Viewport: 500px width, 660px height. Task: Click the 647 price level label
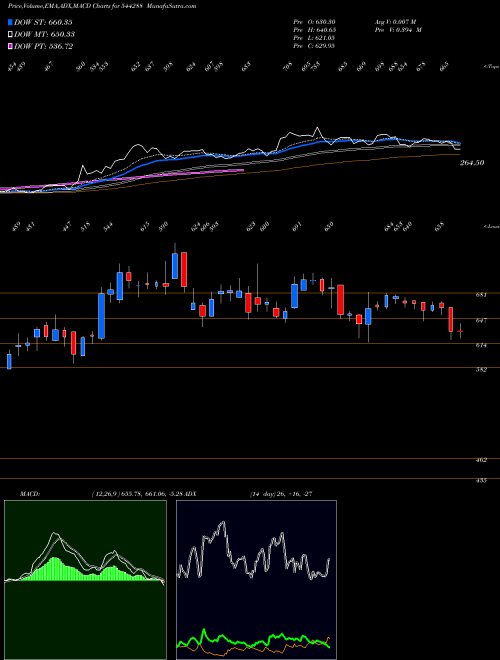pos(481,320)
